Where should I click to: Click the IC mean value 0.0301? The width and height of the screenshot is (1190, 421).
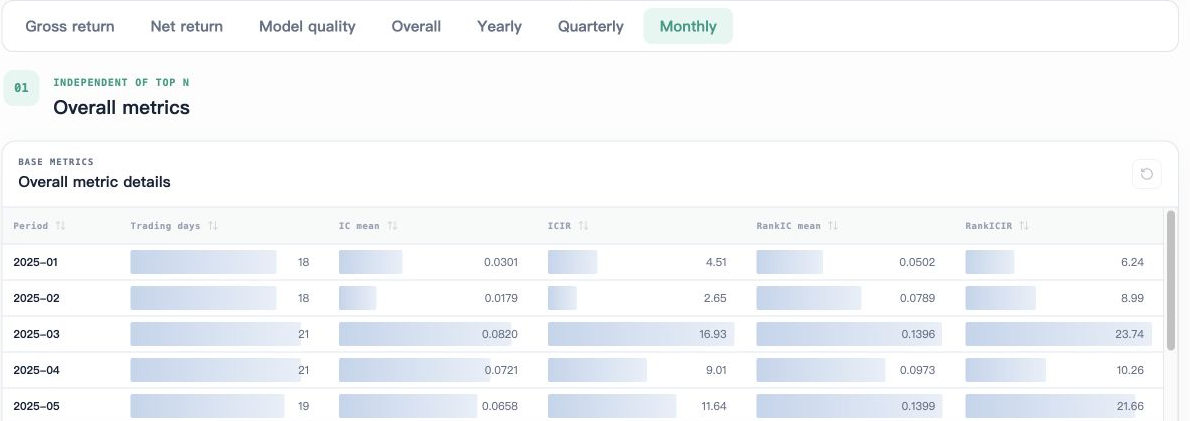501,262
